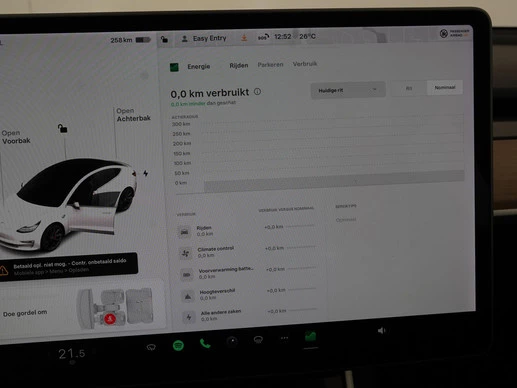Tap the Alle andere zaken lightning icon

(x=189, y=317)
